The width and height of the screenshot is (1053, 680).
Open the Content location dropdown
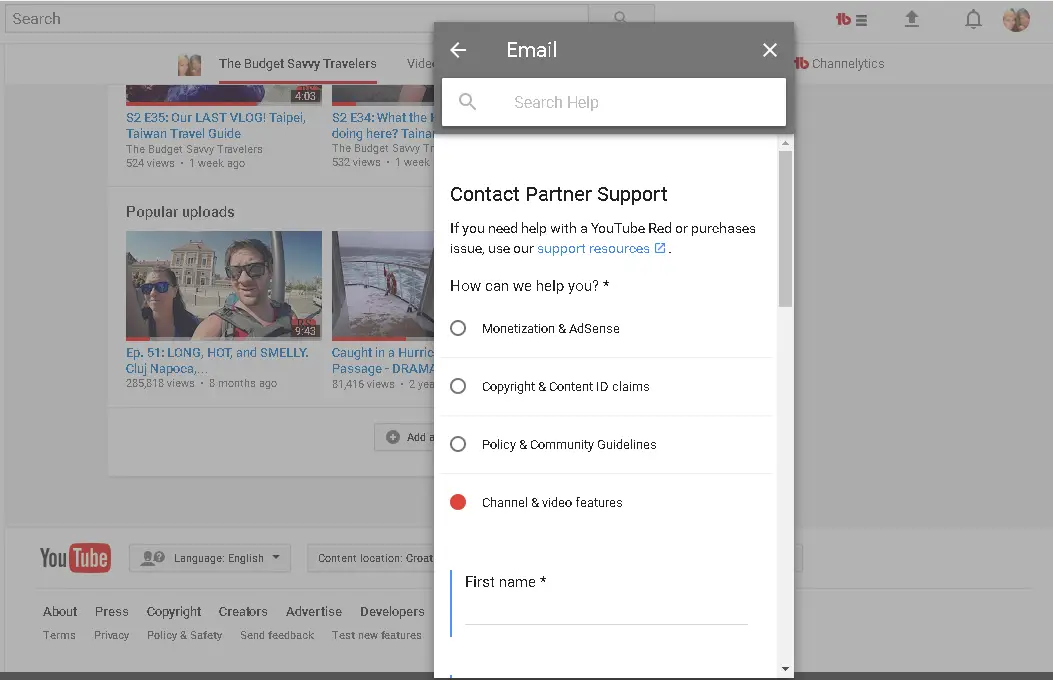[x=371, y=558]
